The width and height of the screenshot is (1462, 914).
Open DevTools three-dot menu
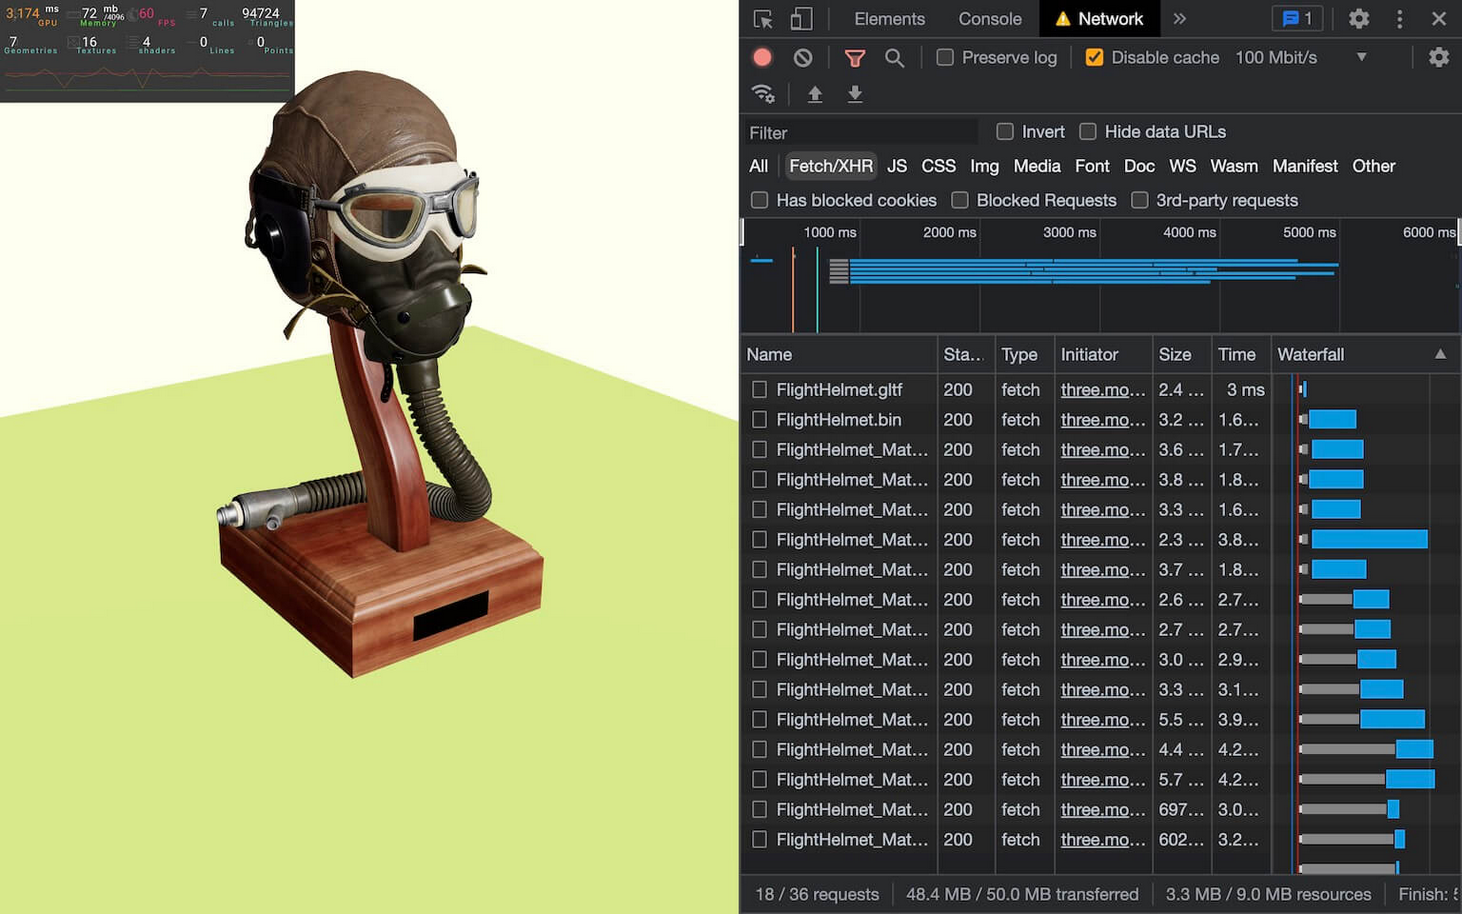tap(1400, 19)
